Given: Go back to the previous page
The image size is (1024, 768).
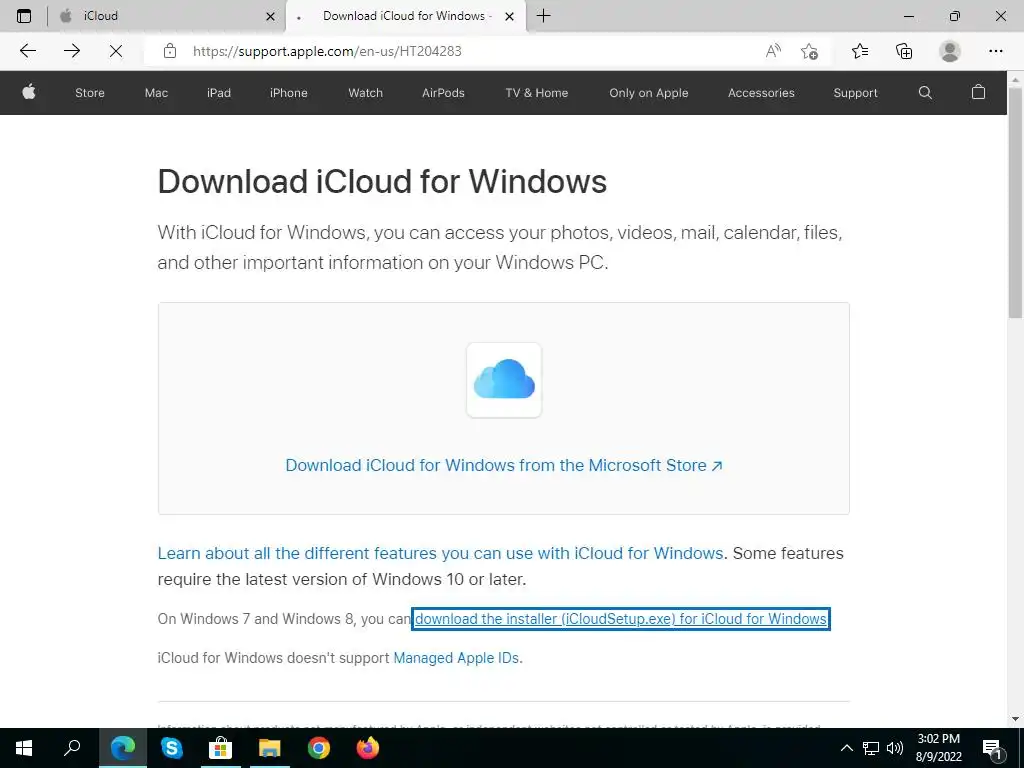Looking at the screenshot, I should [x=27, y=51].
